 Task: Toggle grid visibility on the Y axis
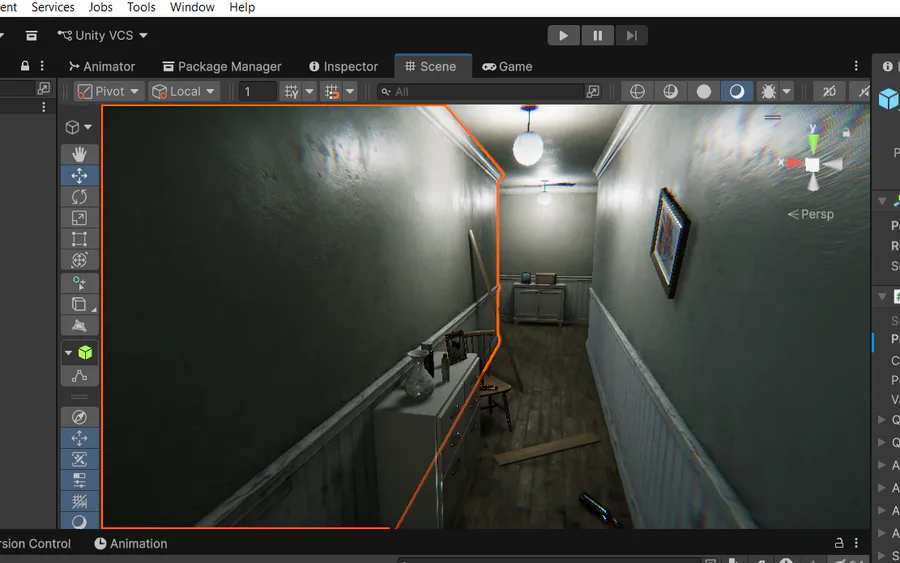(x=292, y=91)
